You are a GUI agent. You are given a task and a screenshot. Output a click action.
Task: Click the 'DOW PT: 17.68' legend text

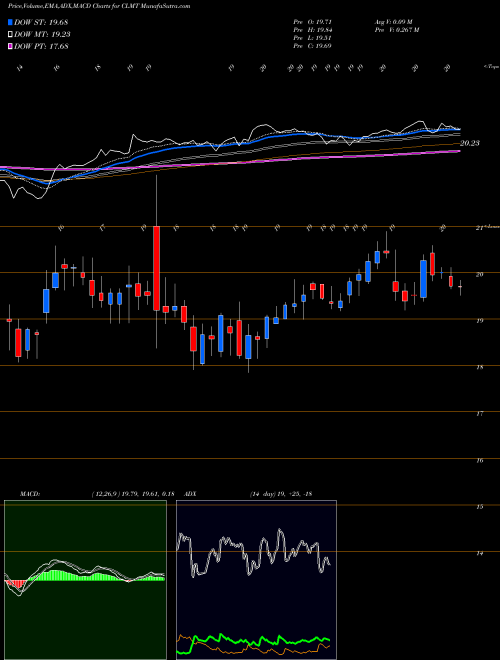41,46
